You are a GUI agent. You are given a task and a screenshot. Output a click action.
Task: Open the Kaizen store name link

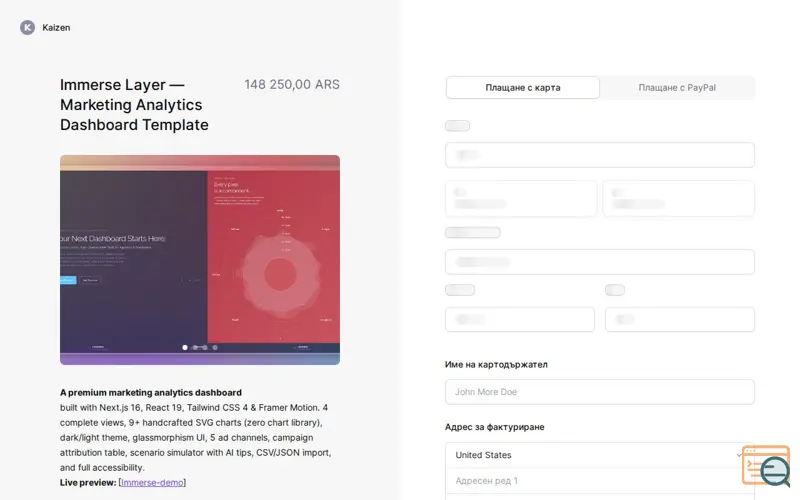pos(56,28)
